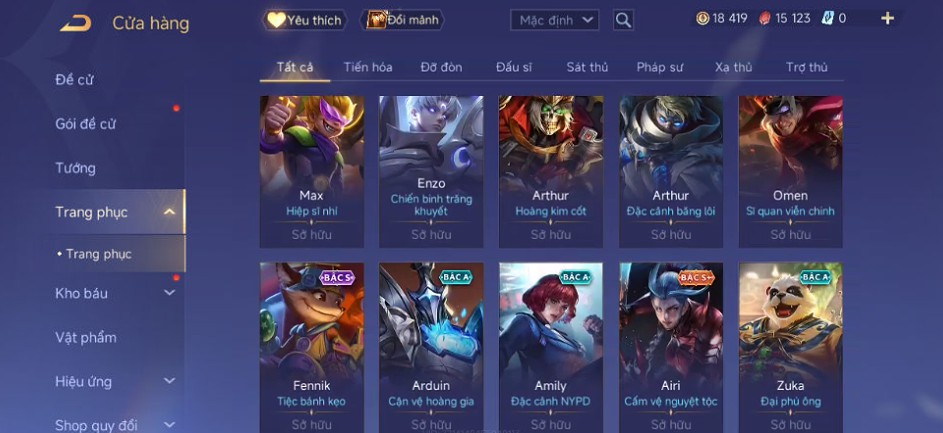Open the Yêu thích heart filter
Screen dimensions: 943x433
click(304, 20)
